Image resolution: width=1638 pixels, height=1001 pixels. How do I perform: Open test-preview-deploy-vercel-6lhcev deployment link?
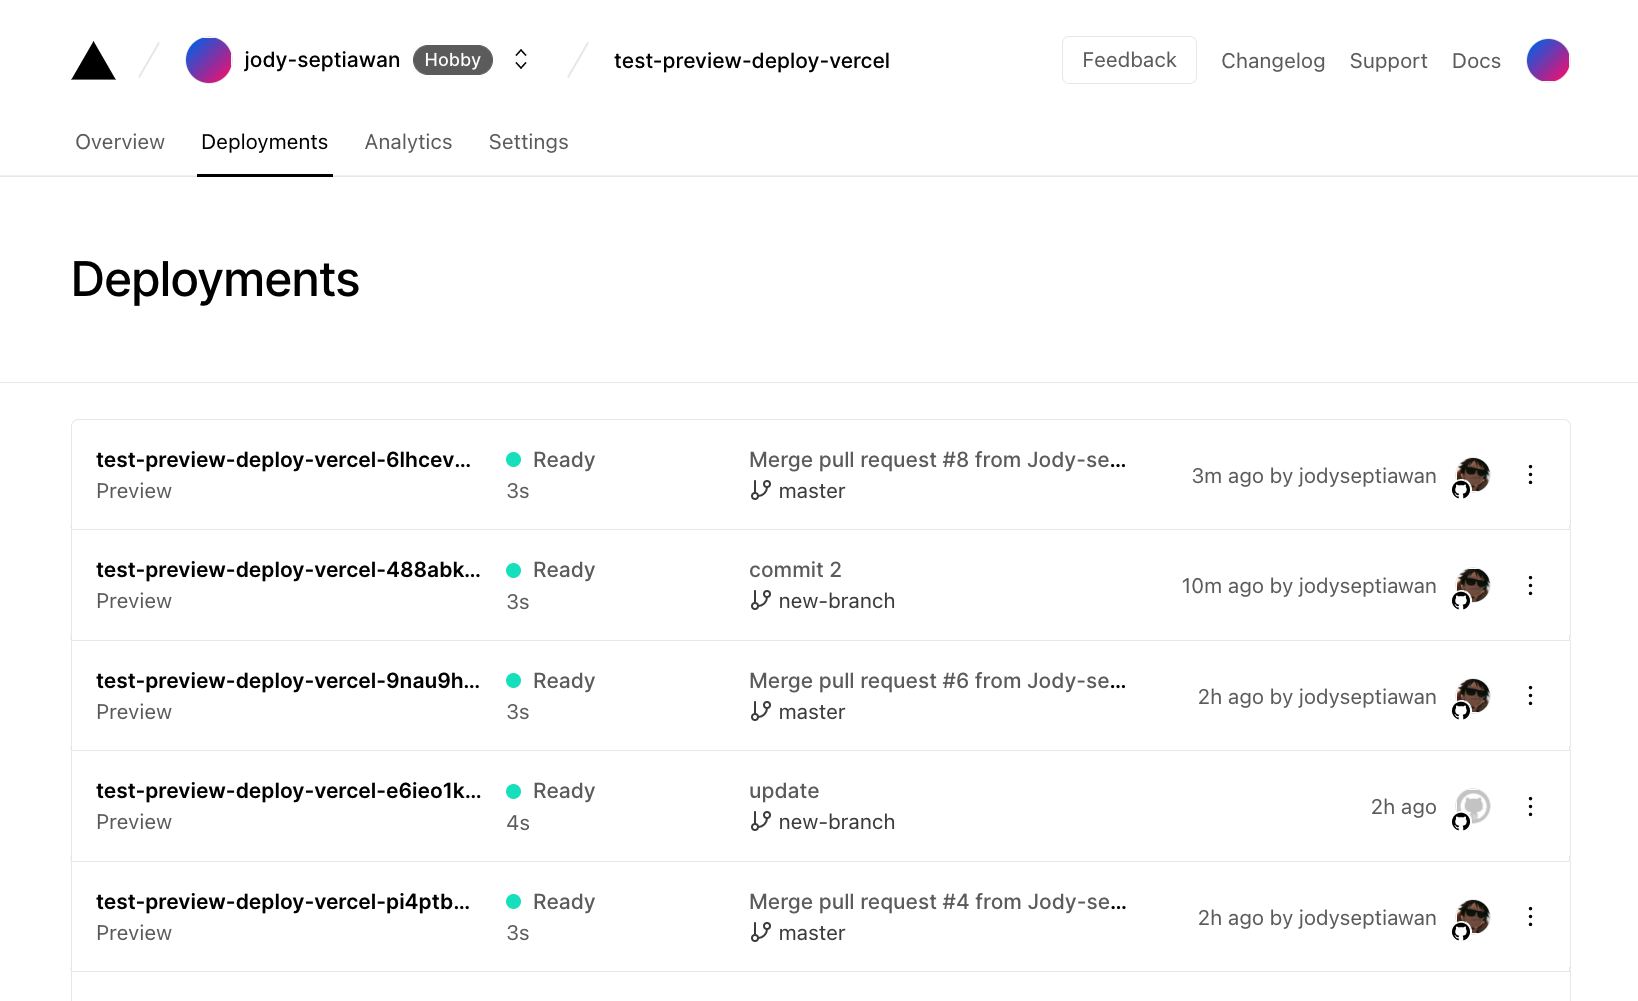[x=283, y=460]
